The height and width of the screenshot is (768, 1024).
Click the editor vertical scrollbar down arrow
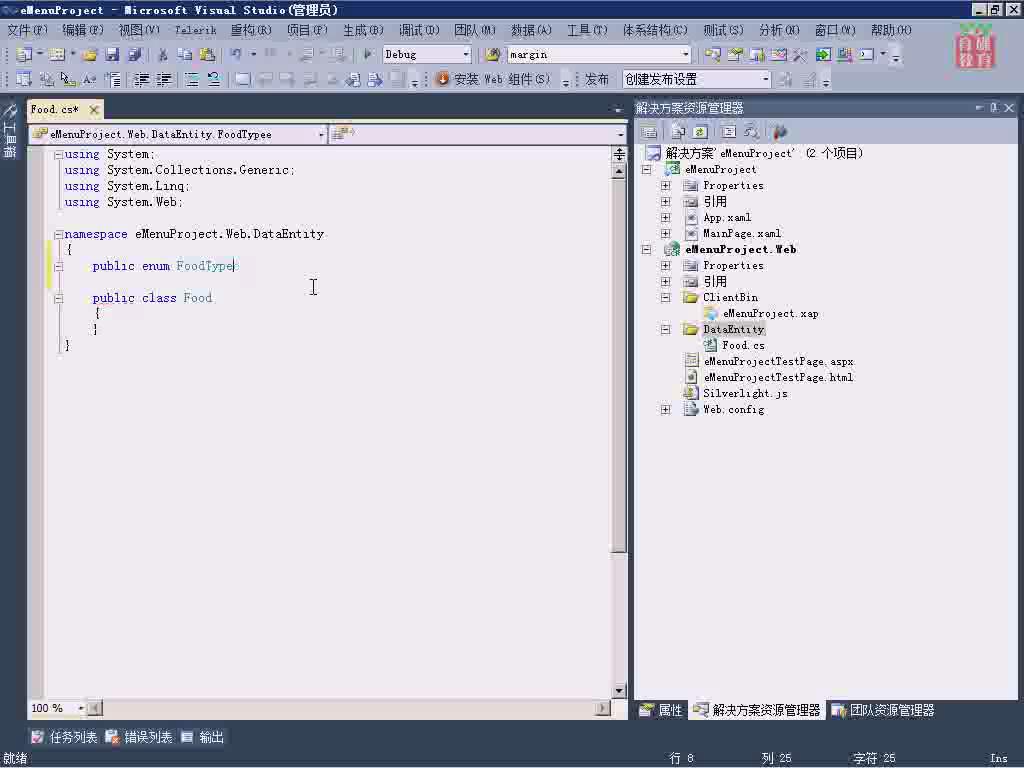(x=619, y=691)
